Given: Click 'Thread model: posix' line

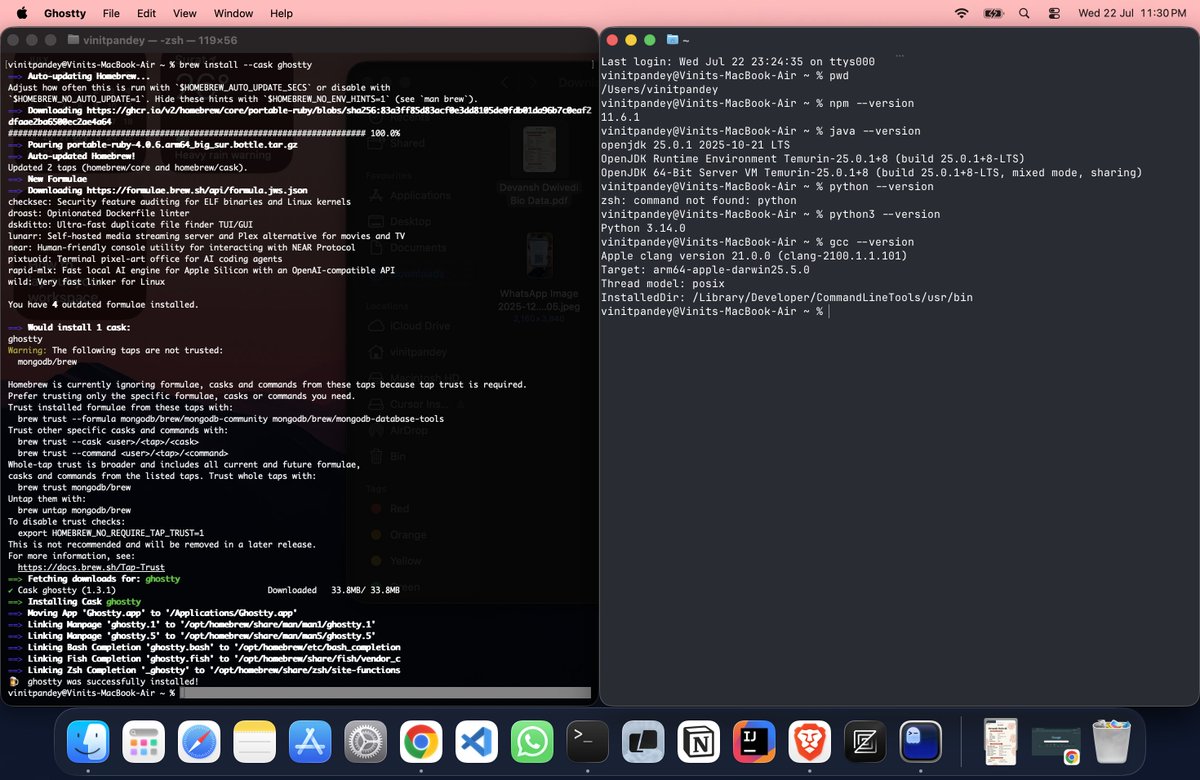Looking at the screenshot, I should (x=663, y=284).
